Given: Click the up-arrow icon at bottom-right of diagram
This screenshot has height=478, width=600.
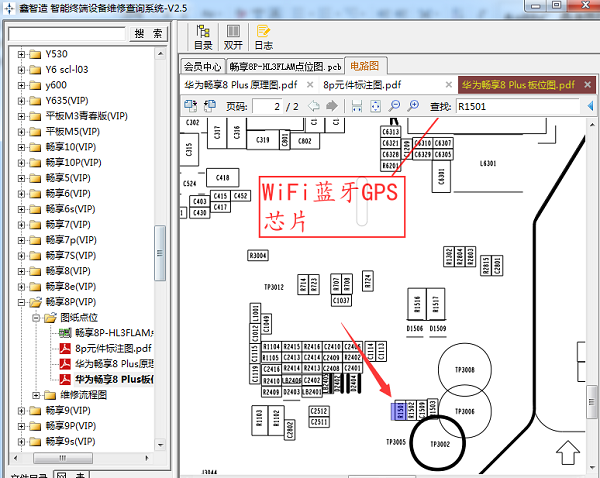Looking at the screenshot, I should [568, 452].
